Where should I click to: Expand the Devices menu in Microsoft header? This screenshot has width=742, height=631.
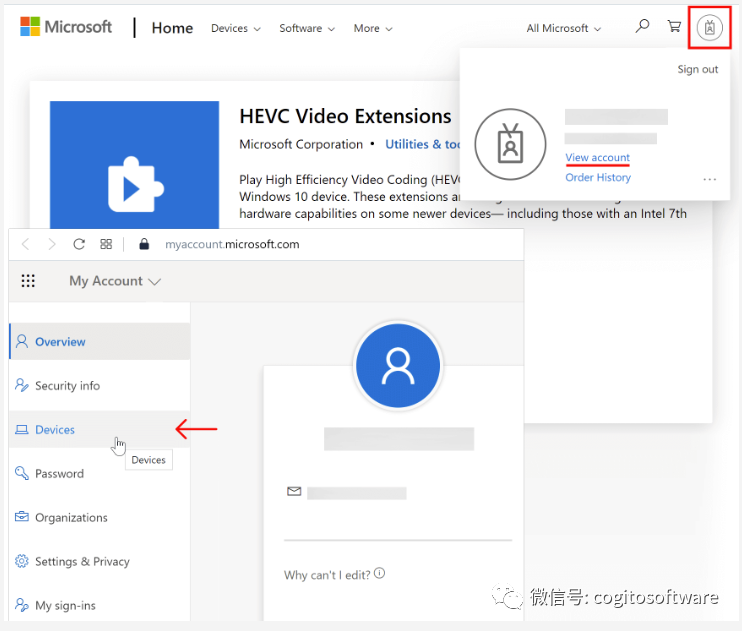236,28
